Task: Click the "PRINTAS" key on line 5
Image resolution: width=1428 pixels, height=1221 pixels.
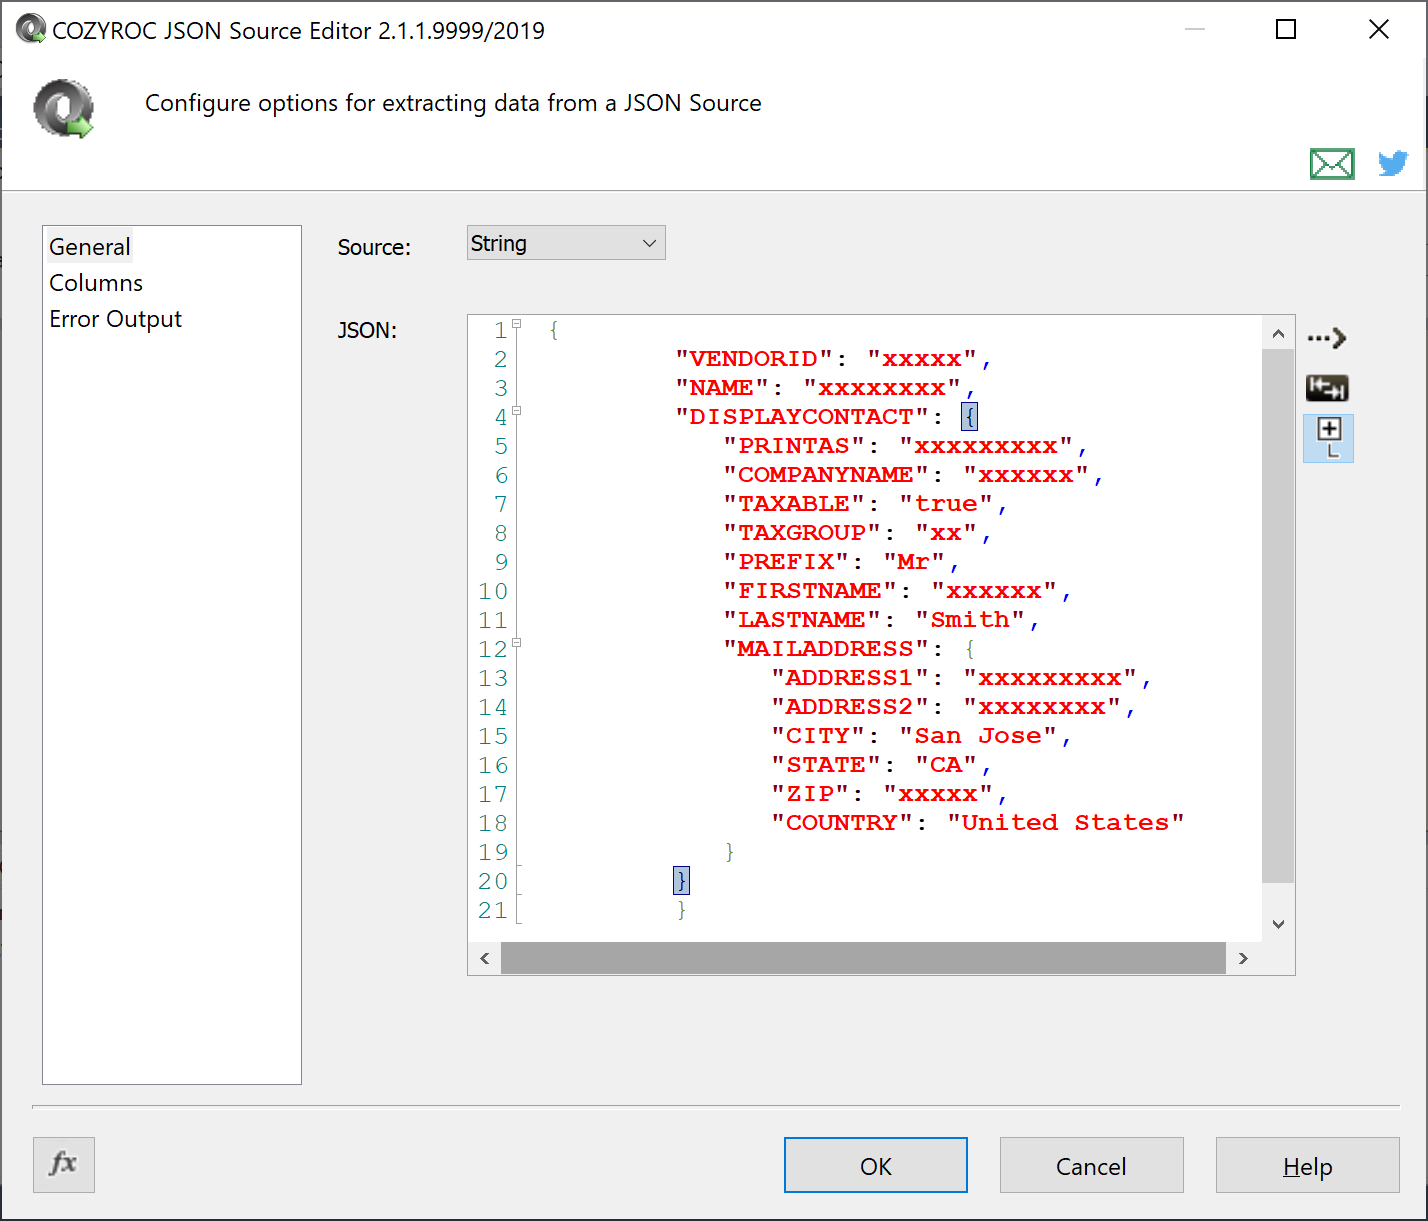Action: pos(794,446)
